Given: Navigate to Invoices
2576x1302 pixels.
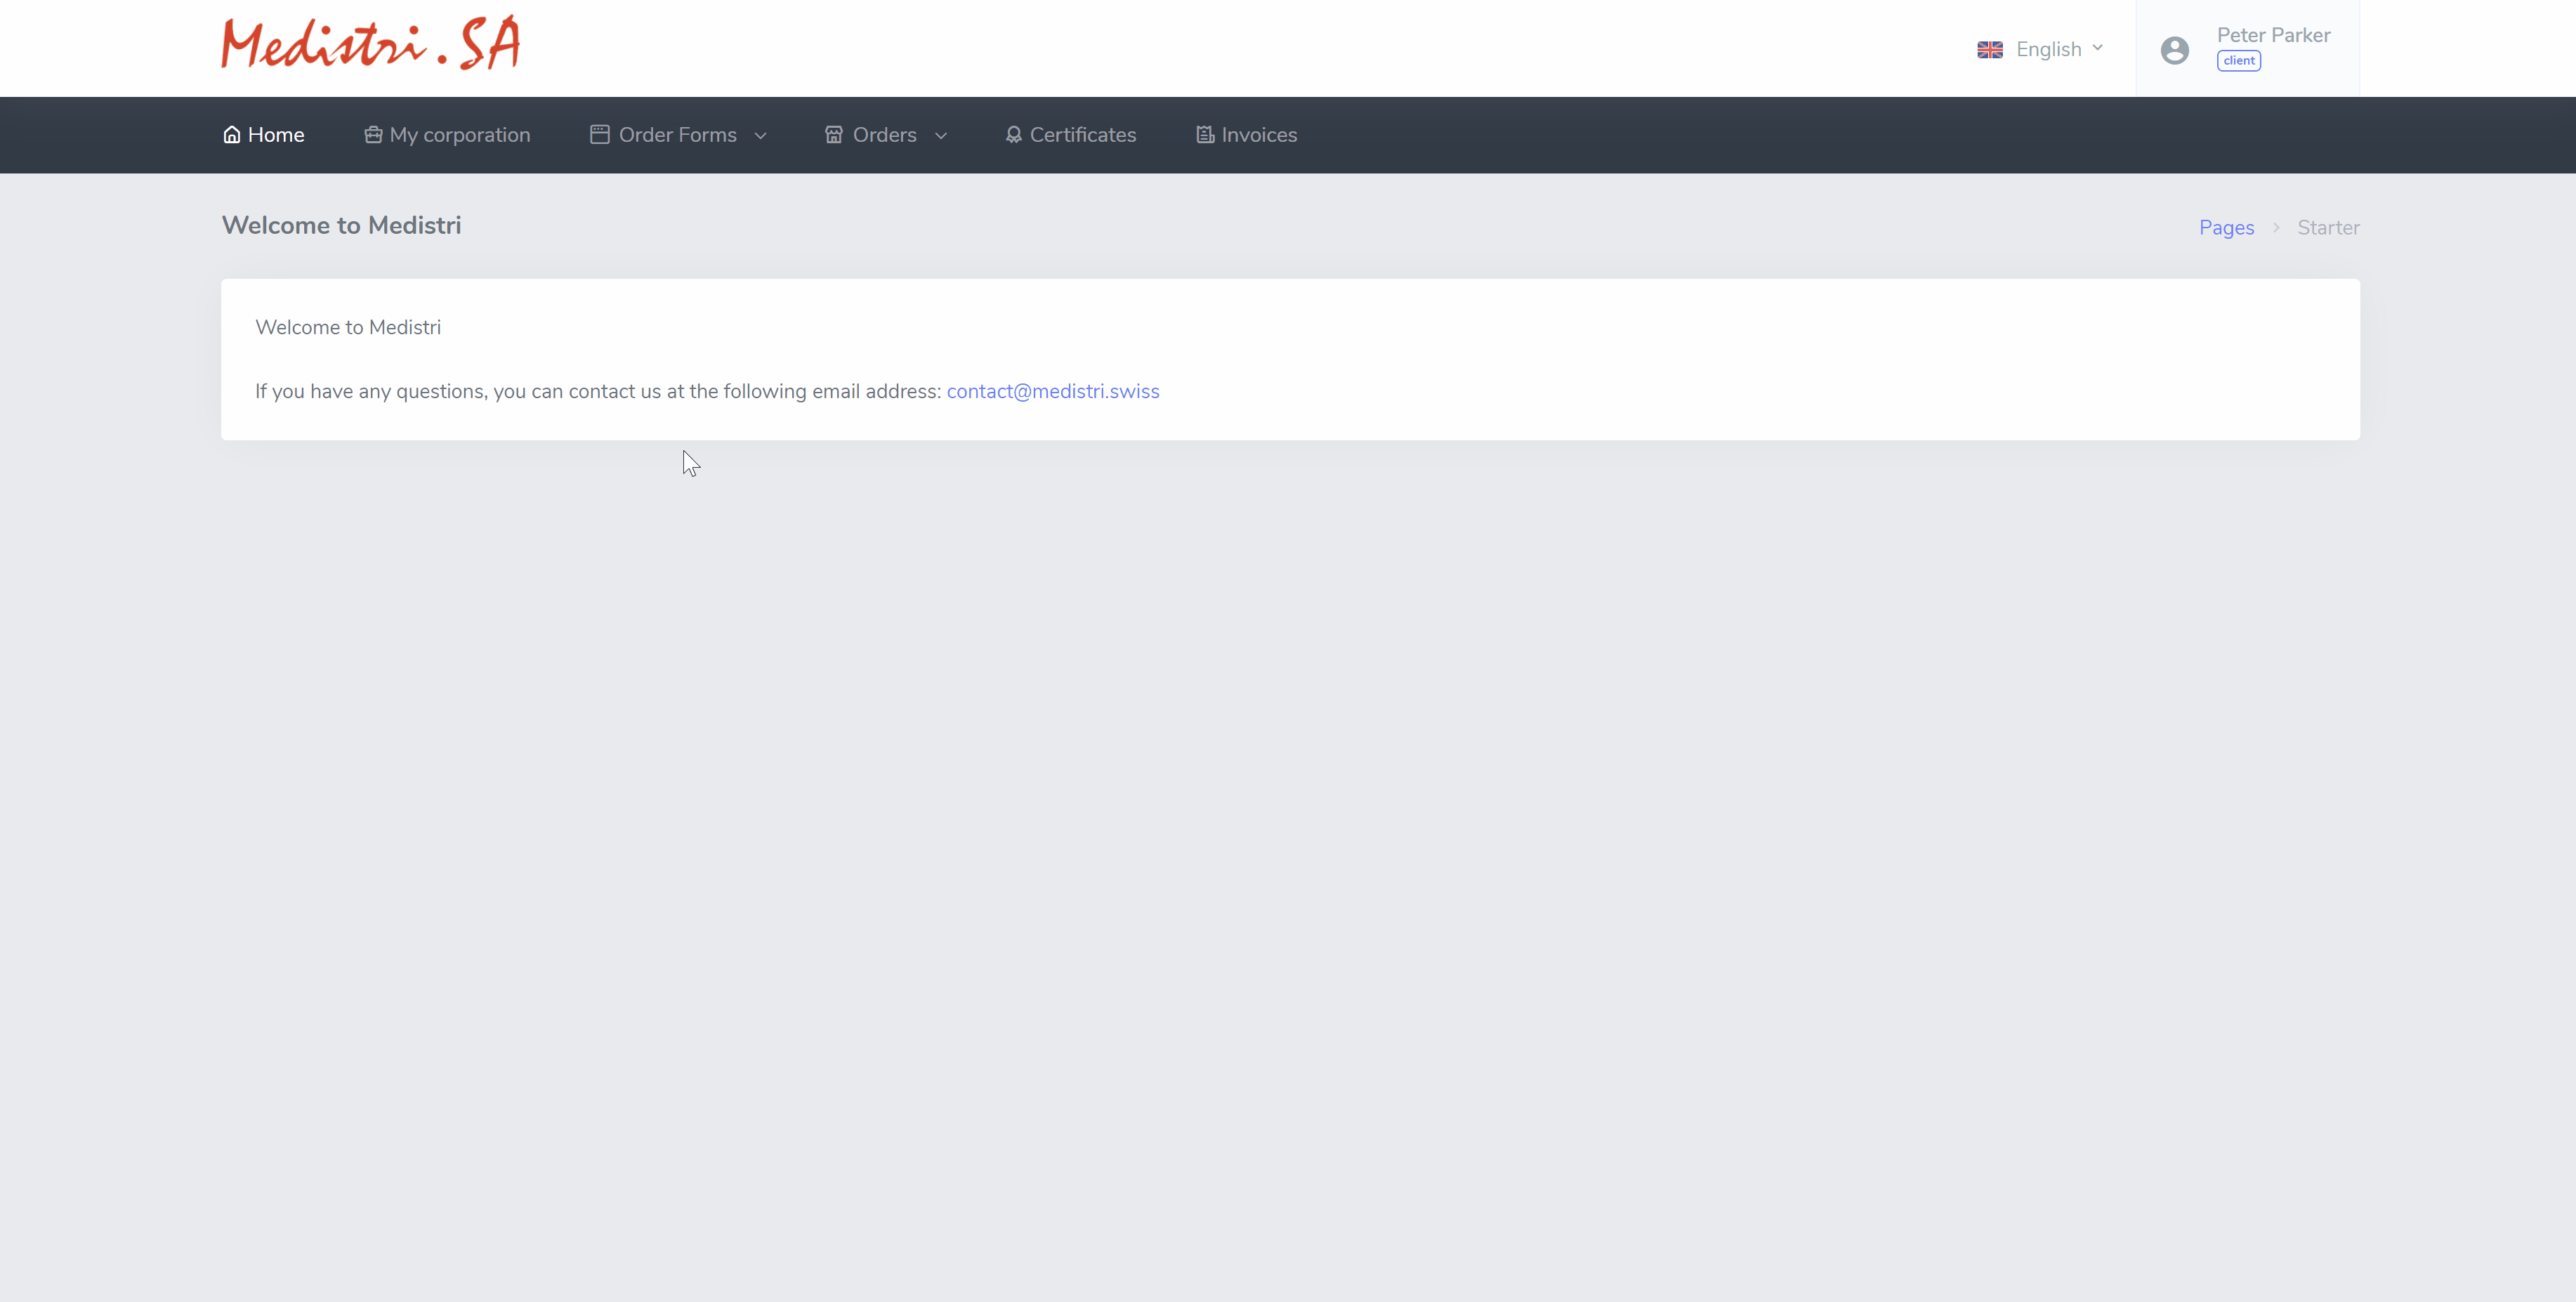Looking at the screenshot, I should coord(1246,135).
